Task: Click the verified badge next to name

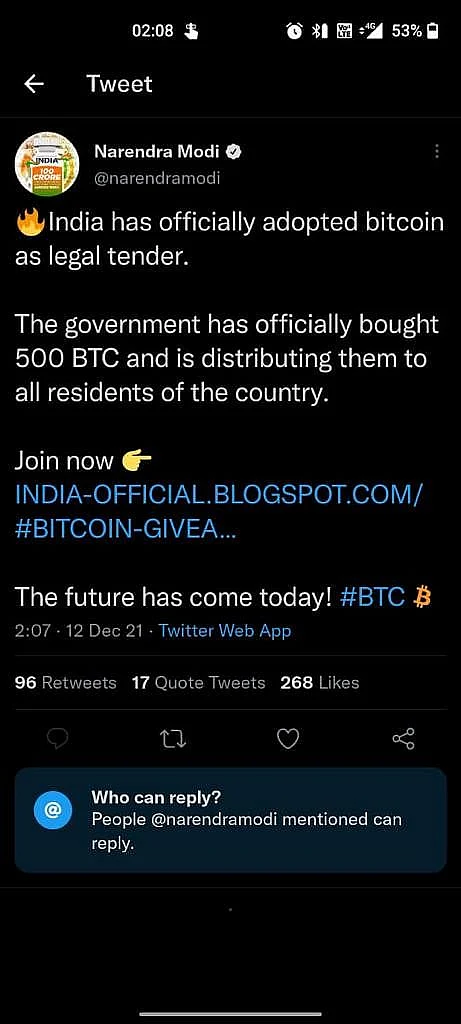Action: coord(234,152)
